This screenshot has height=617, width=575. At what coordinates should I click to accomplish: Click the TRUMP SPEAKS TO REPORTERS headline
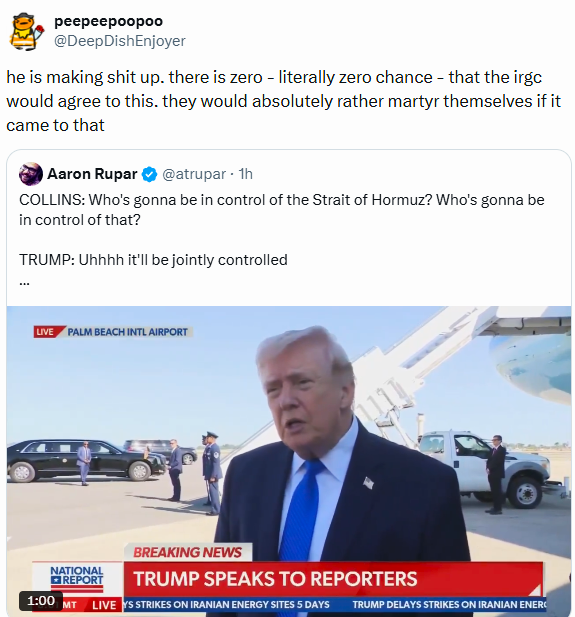tap(275, 578)
